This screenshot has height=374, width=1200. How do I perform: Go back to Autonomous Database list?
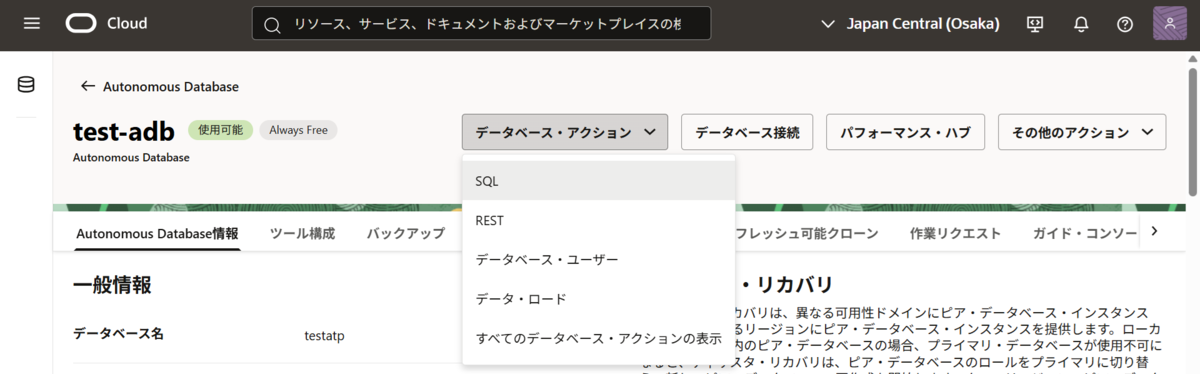pos(160,87)
